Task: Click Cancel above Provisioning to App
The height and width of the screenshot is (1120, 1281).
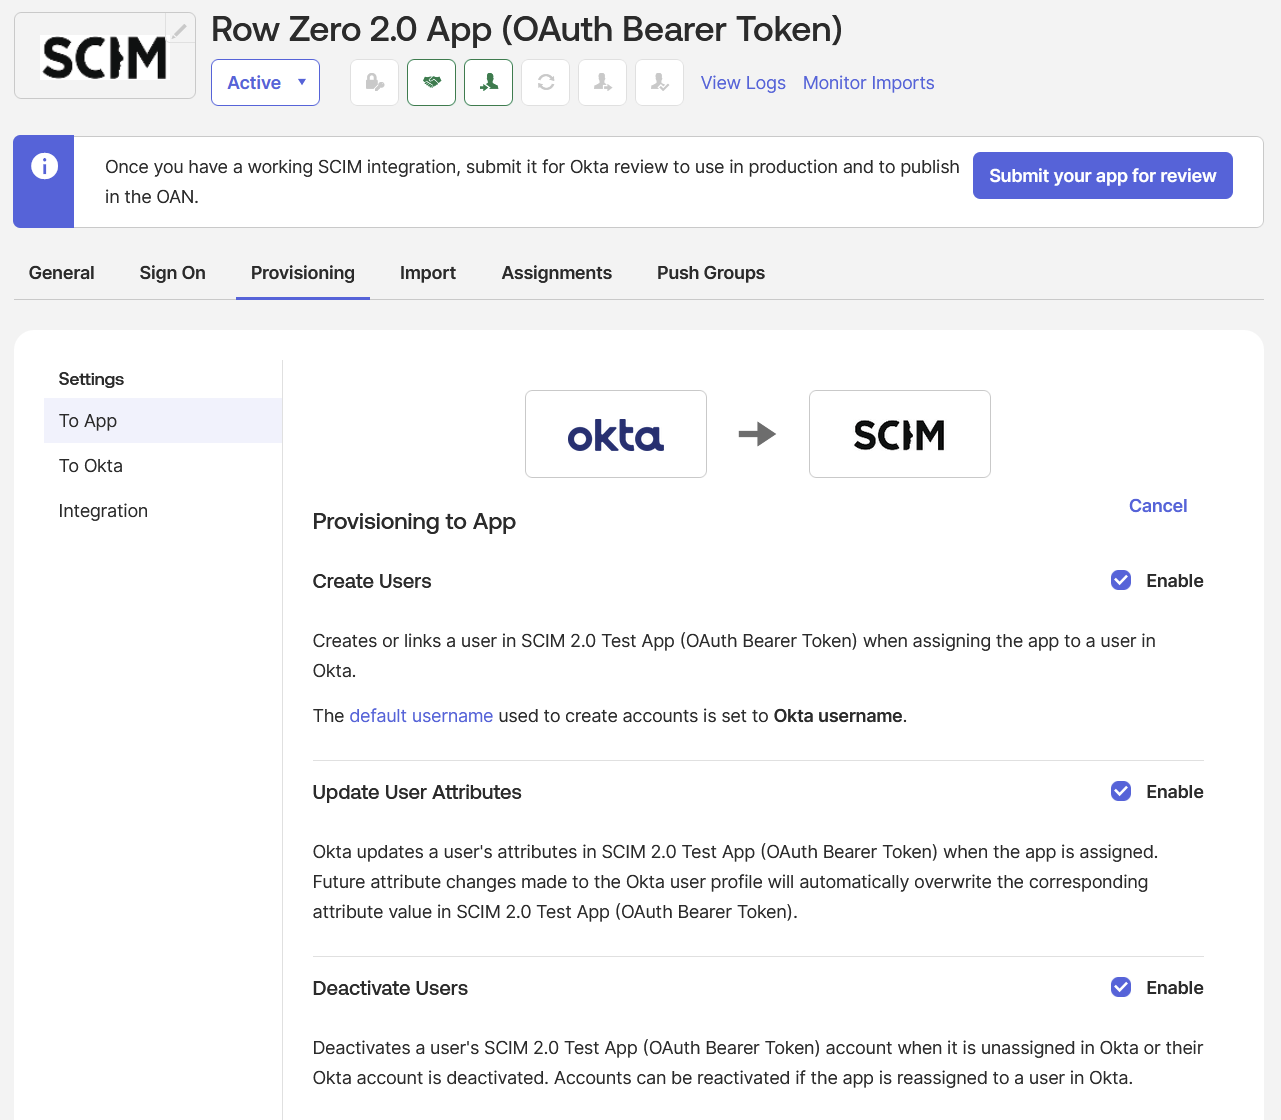Action: click(x=1158, y=505)
